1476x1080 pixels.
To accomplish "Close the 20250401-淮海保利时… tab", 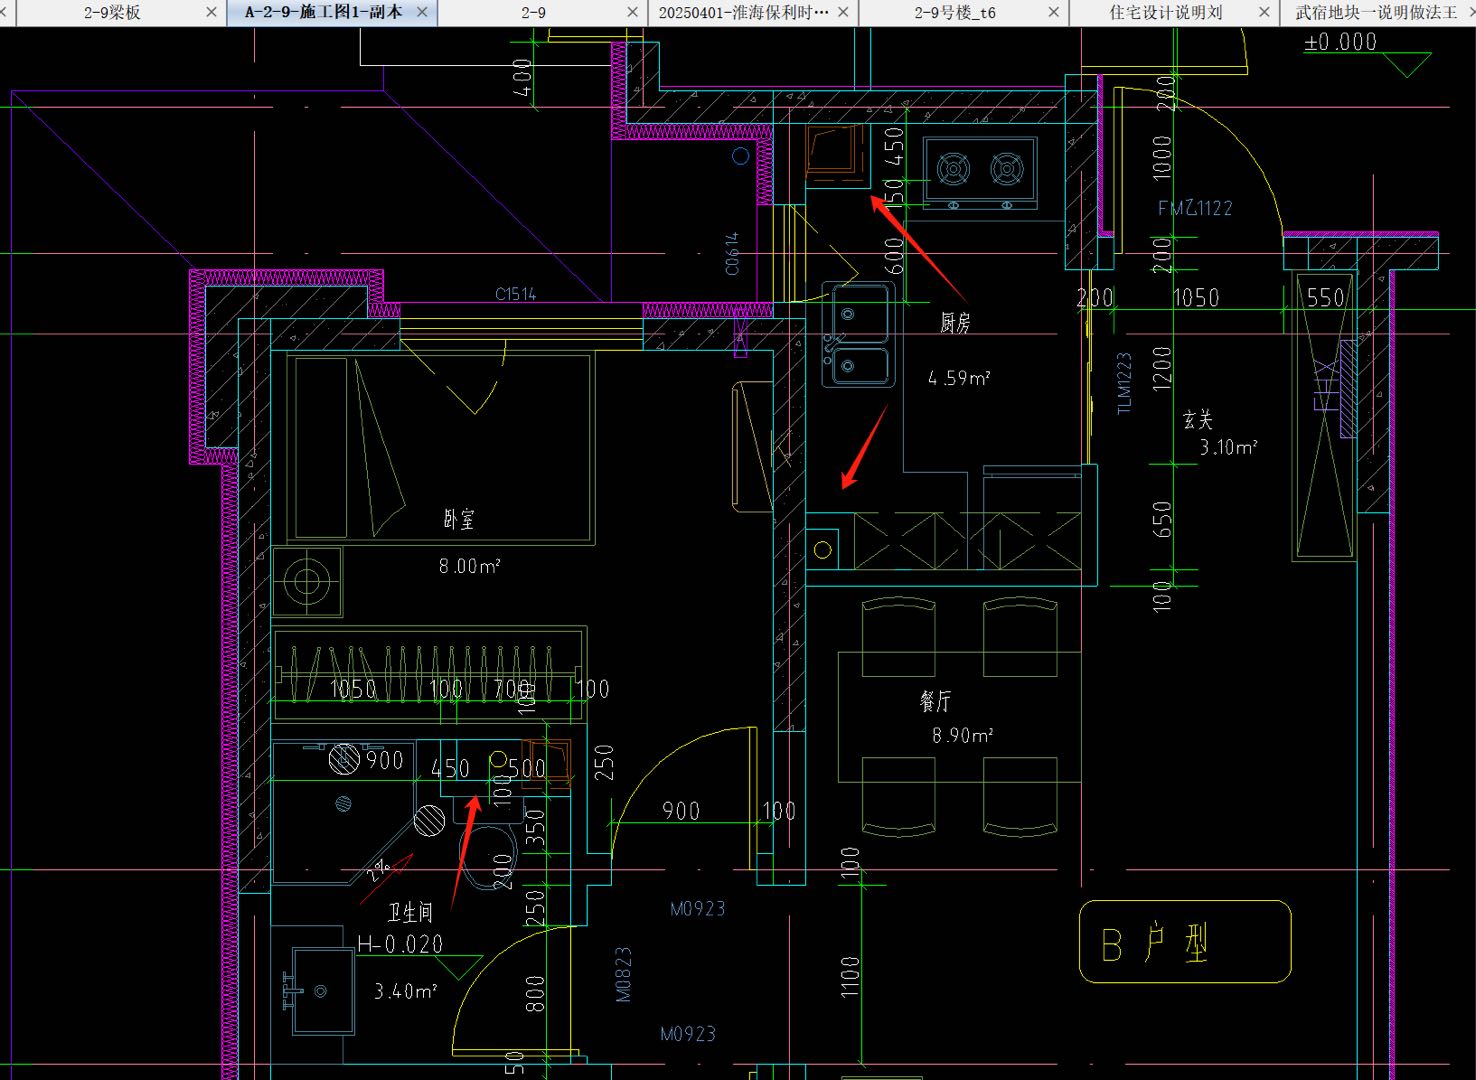I will click(843, 13).
